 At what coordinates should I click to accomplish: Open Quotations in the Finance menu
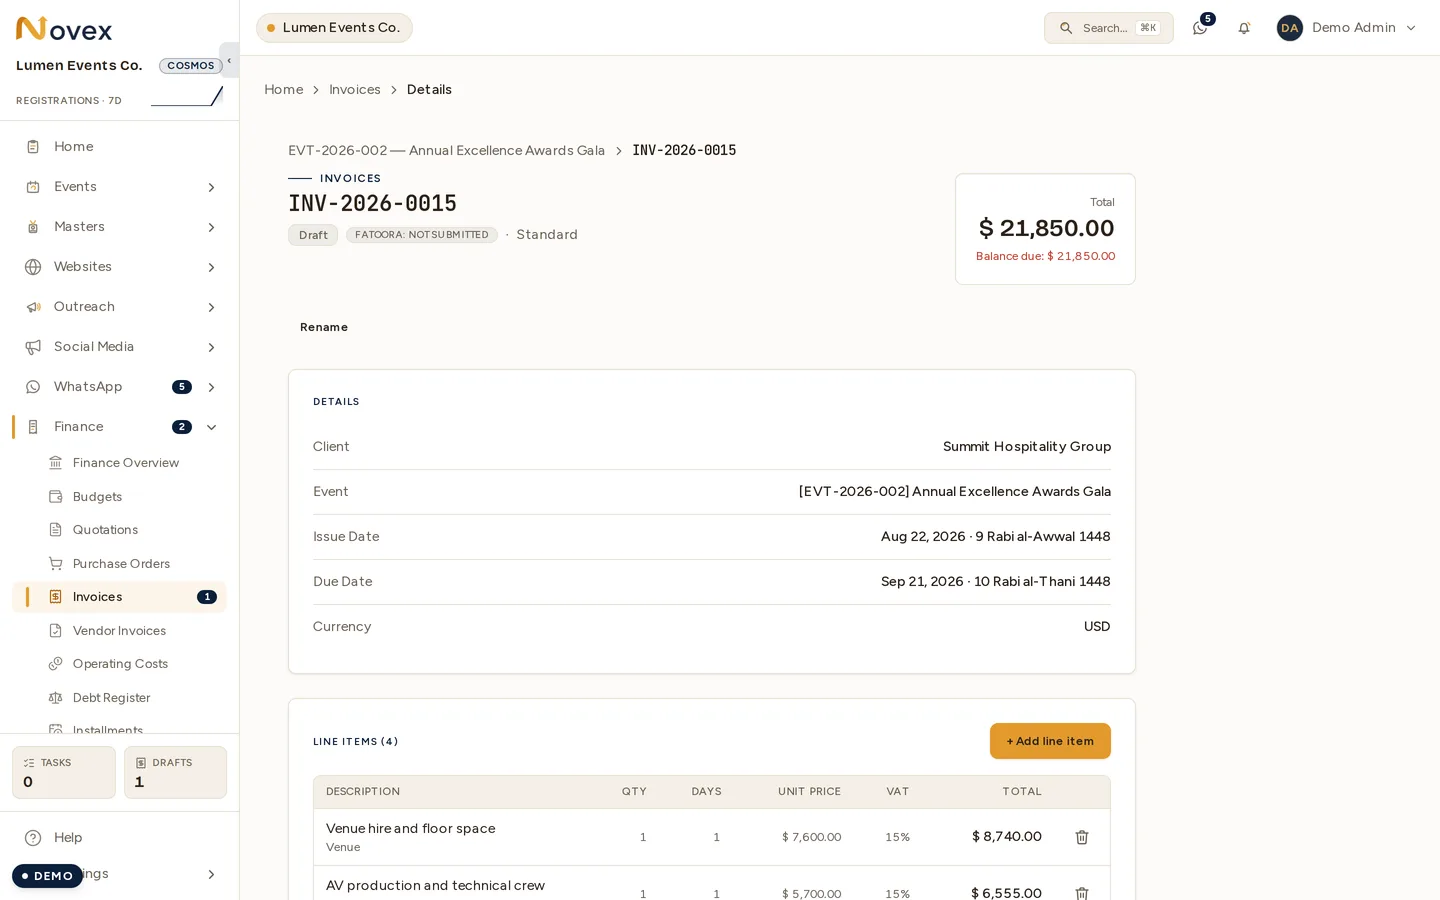click(105, 530)
